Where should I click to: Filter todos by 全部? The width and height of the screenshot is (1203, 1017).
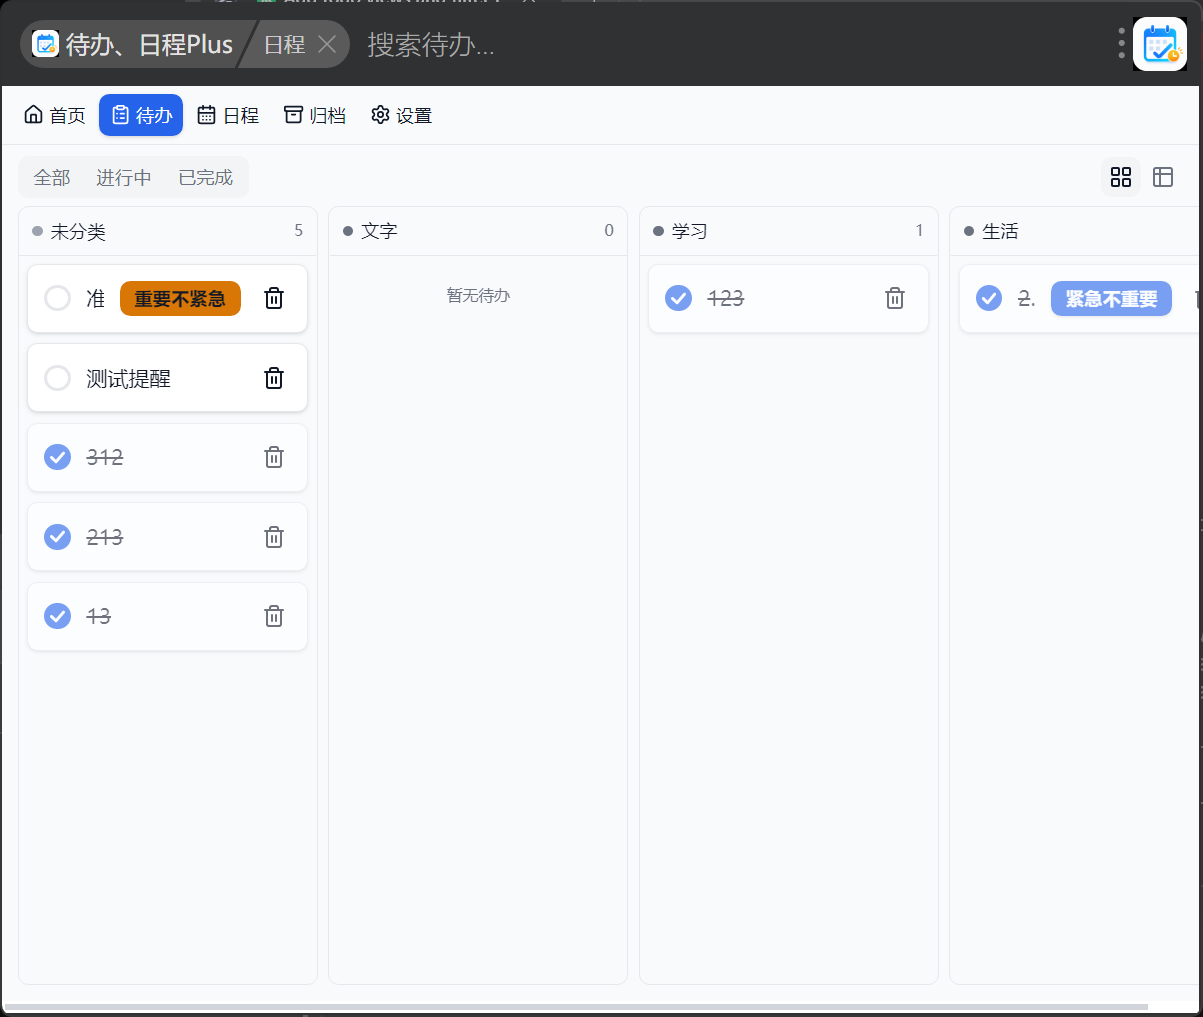click(x=52, y=177)
